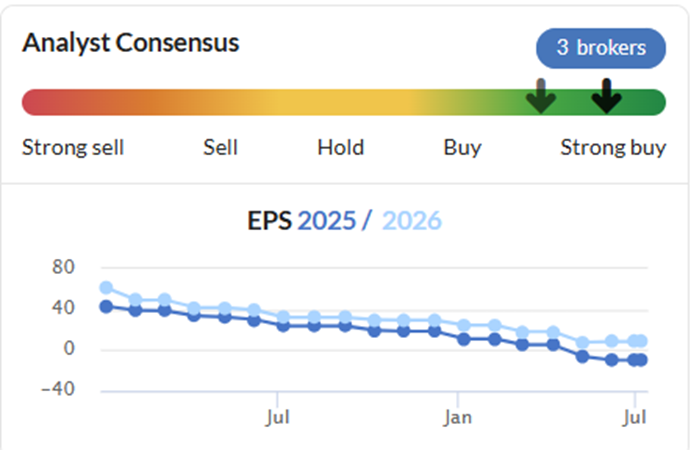The width and height of the screenshot is (691, 450).
Task: Click the 2025 data point above Jan
Action: pyautogui.click(x=464, y=339)
